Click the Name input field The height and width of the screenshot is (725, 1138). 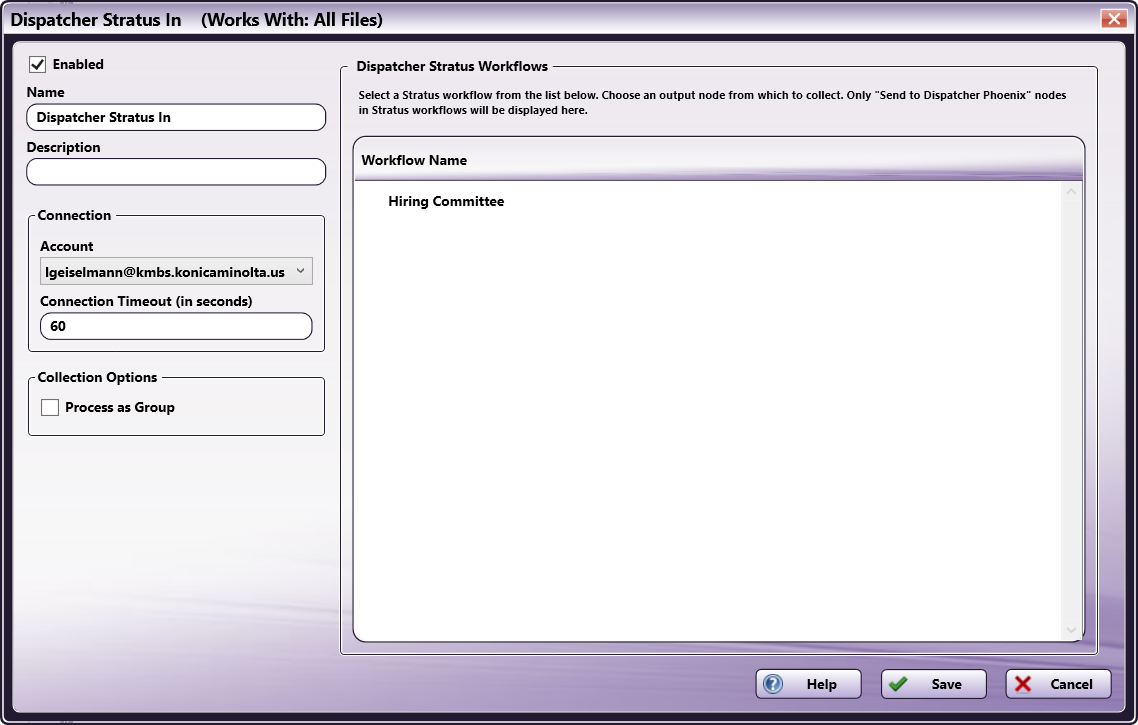(x=176, y=118)
